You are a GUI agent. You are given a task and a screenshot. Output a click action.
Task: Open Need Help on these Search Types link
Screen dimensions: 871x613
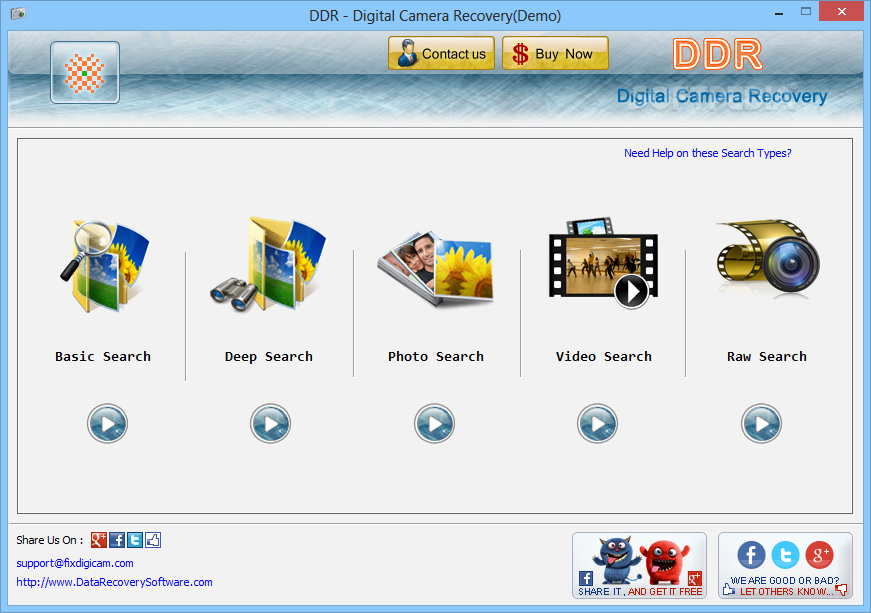tap(708, 153)
